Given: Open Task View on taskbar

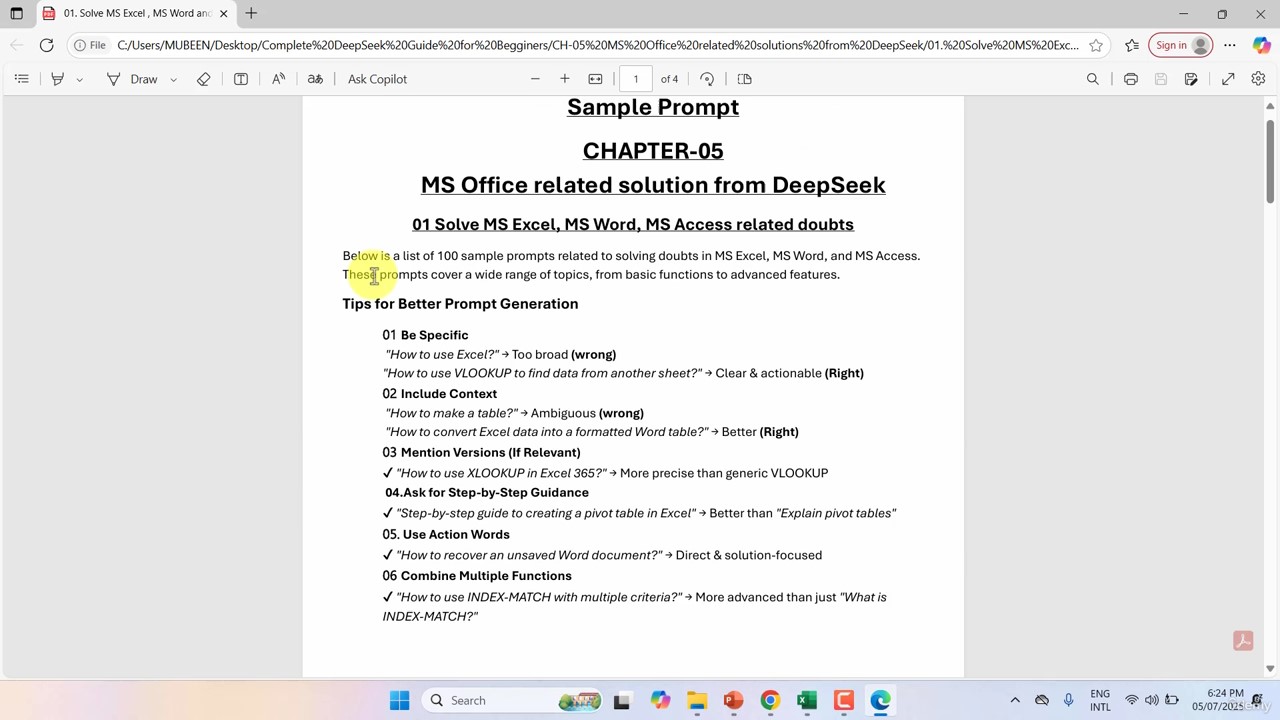Looking at the screenshot, I should pyautogui.click(x=621, y=701).
